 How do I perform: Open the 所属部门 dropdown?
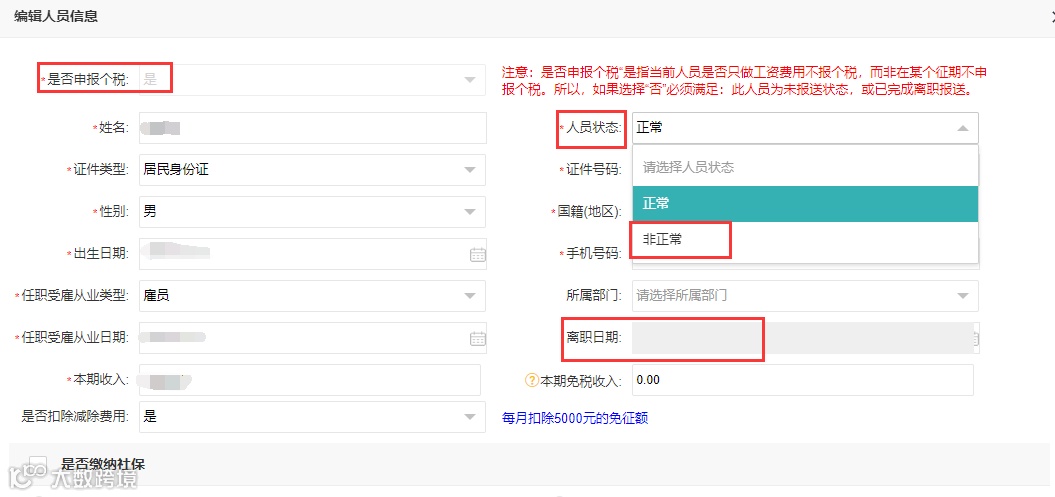(x=962, y=296)
